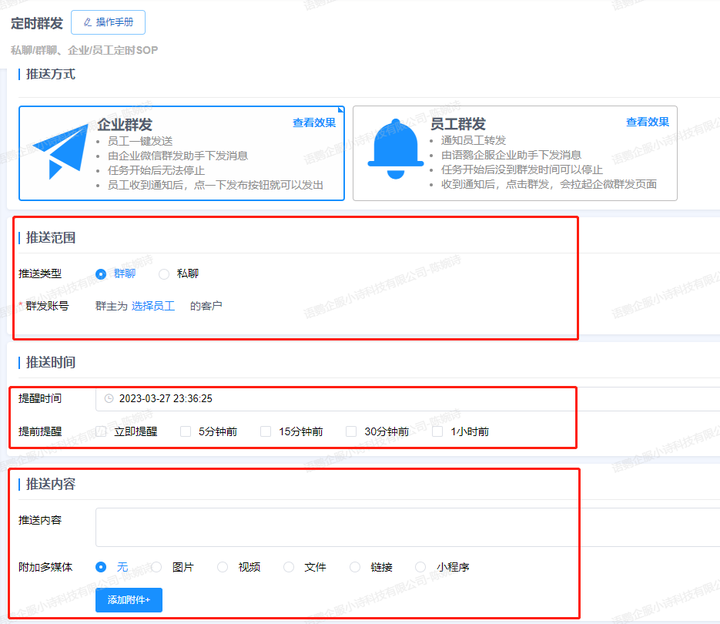This screenshot has height=624, width=720.
Task: Click the clock icon in 提醒时间 field
Action: tap(108, 398)
